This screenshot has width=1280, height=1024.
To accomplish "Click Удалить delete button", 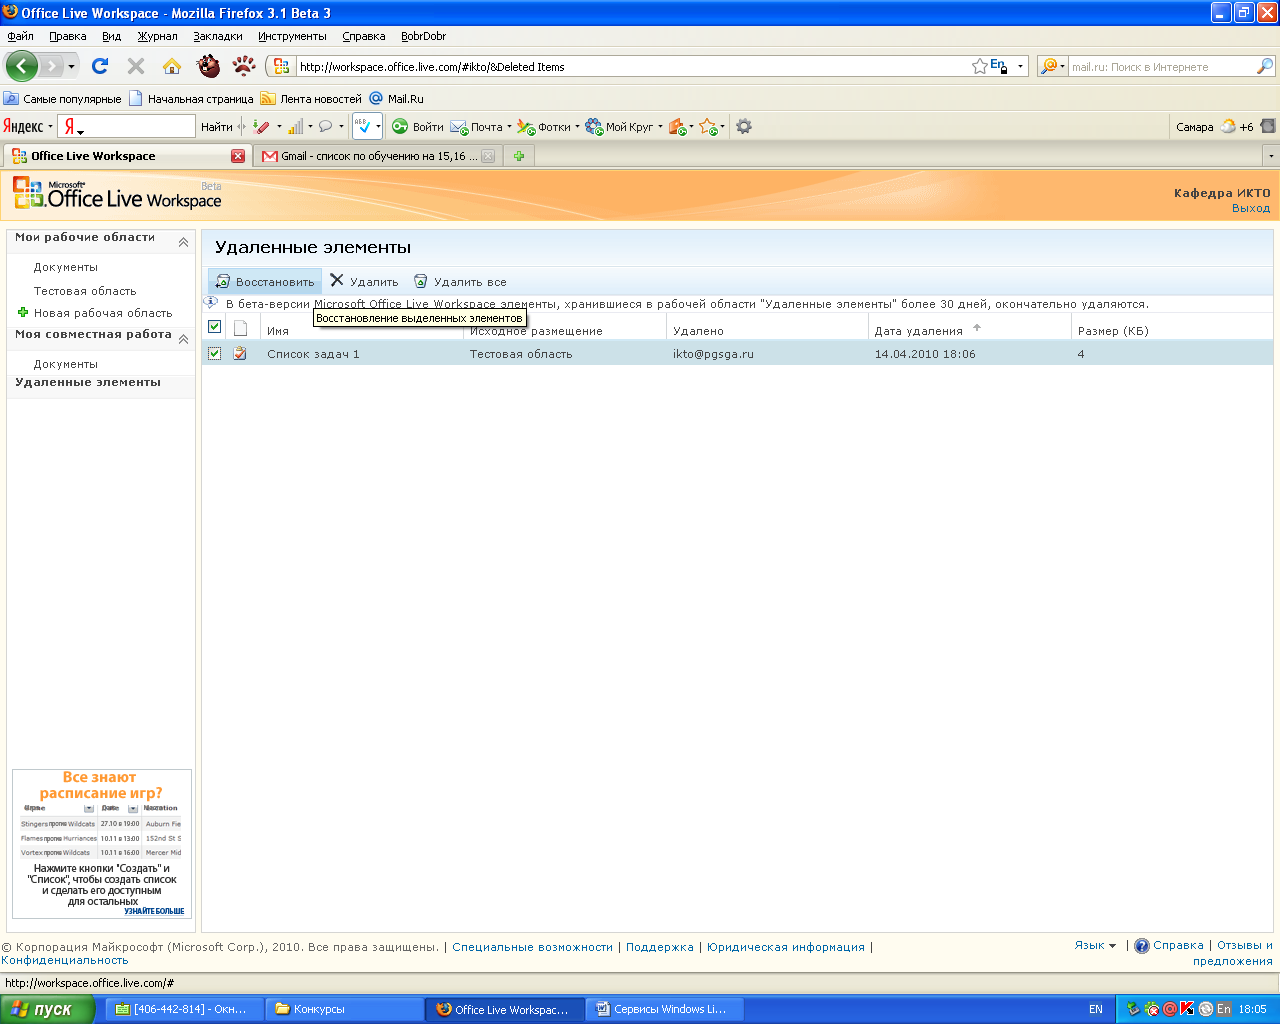I will click(364, 282).
